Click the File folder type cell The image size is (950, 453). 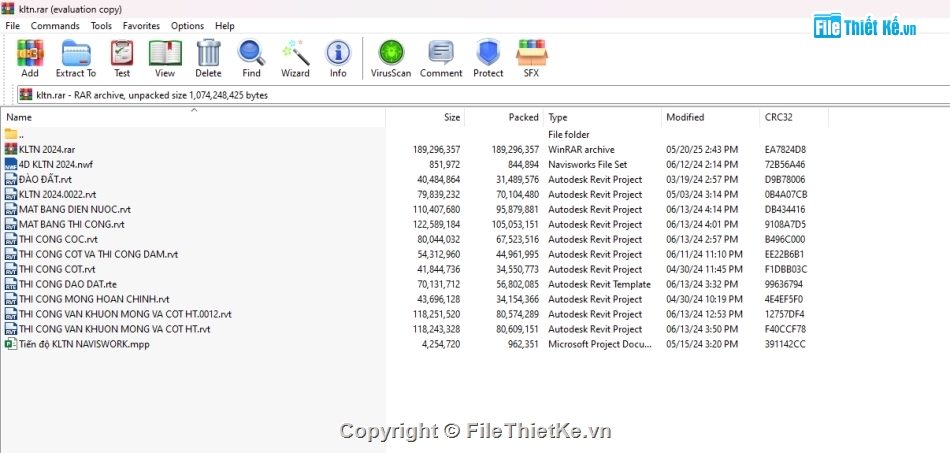[569, 134]
